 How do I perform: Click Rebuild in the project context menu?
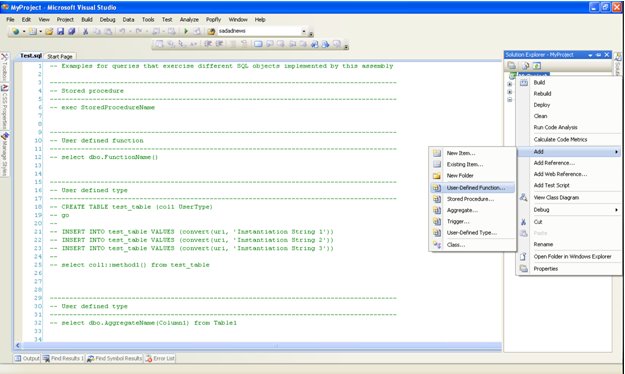click(x=568, y=94)
